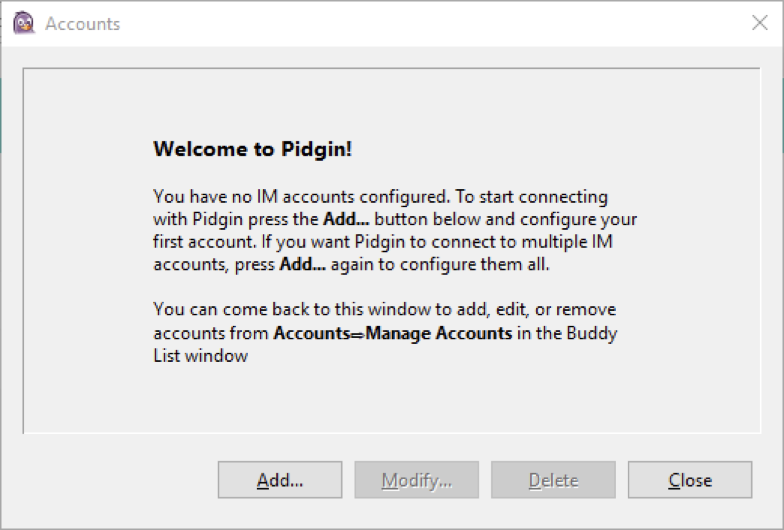This screenshot has width=784, height=530.
Task: Click the disabled Delete button
Action: coord(553,480)
